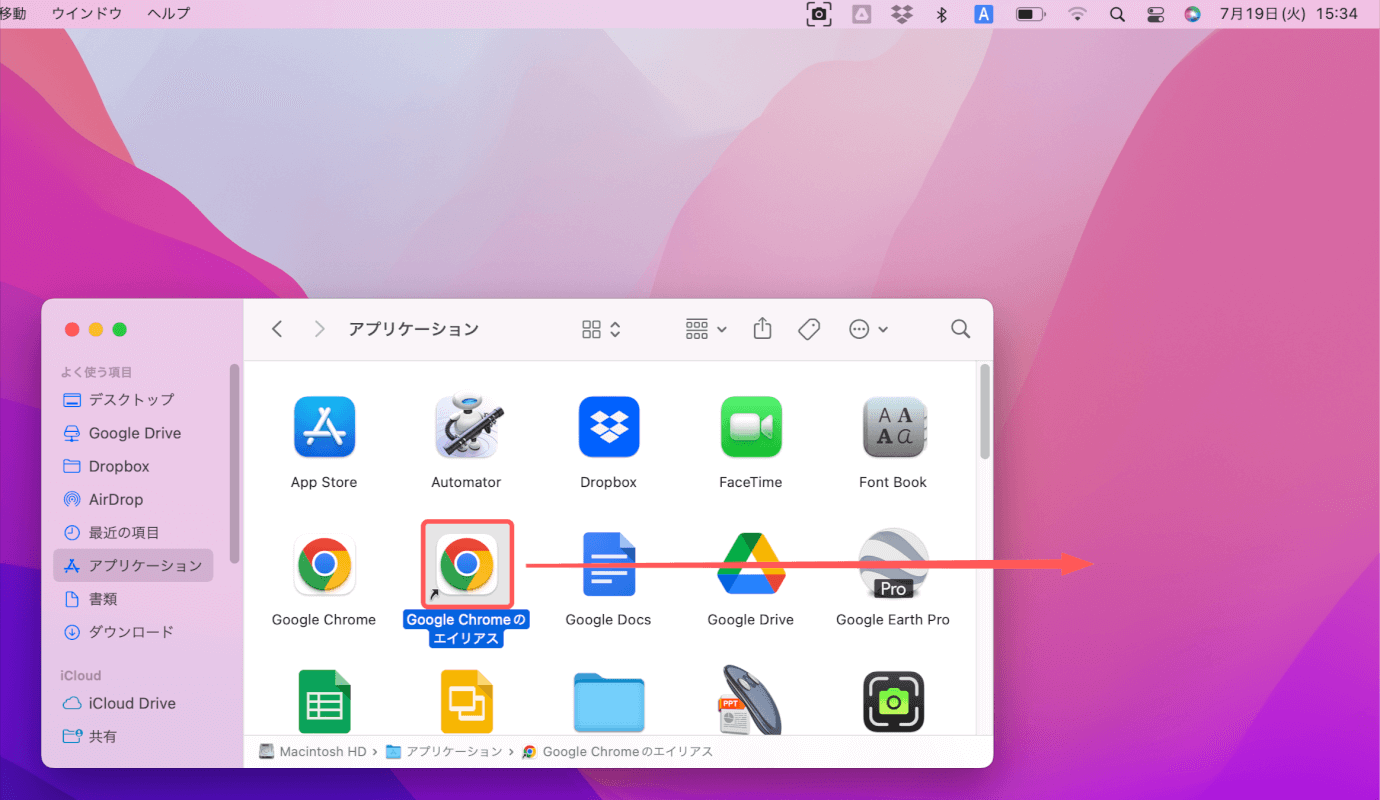Screen dimensions: 1380x800
Task: Click the Dropbox menu bar icon
Action: coord(901,14)
